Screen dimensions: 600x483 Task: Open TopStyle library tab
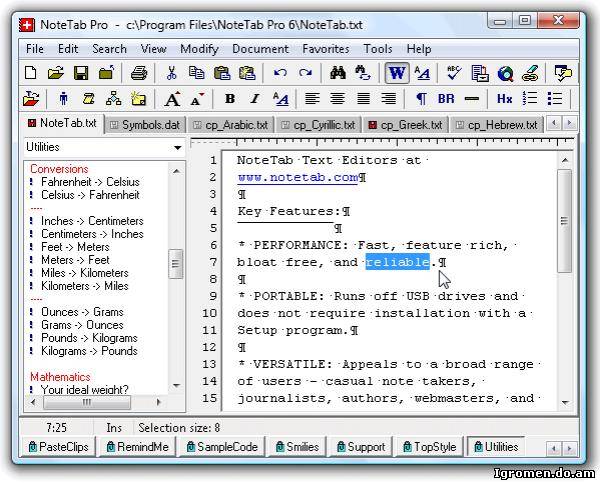(x=430, y=447)
